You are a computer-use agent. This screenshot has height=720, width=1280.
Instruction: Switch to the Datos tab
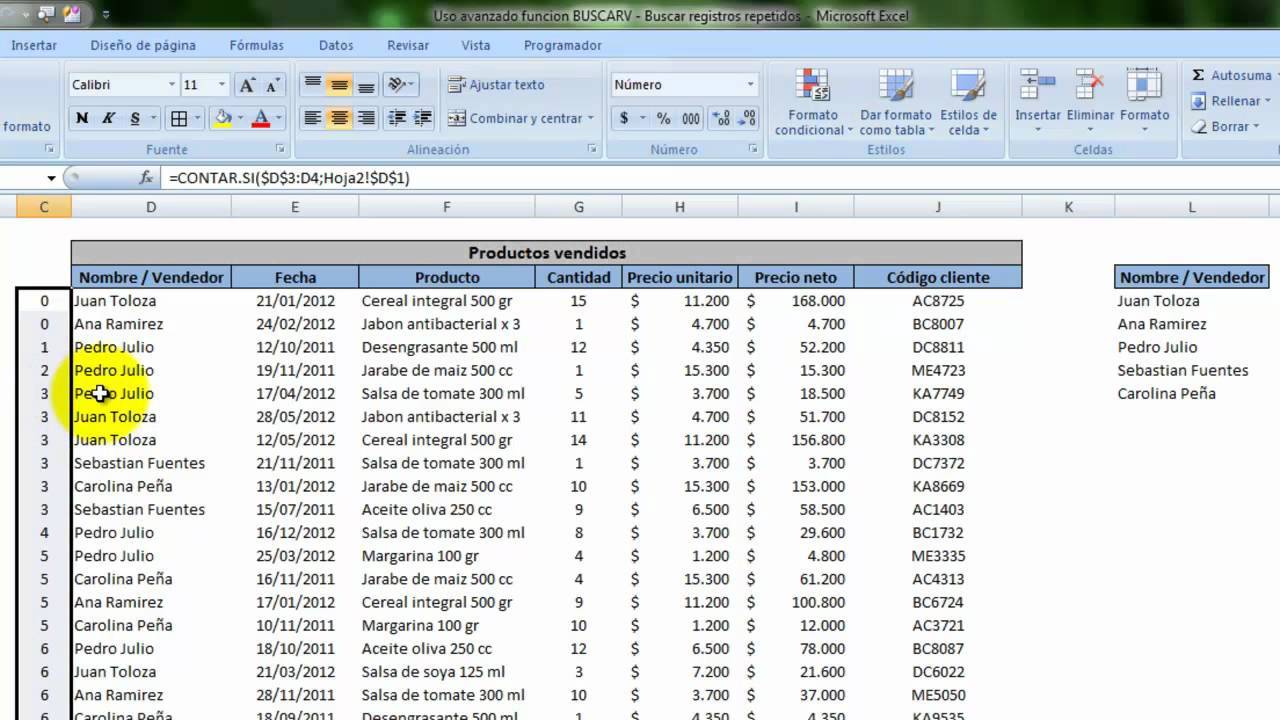pos(336,45)
